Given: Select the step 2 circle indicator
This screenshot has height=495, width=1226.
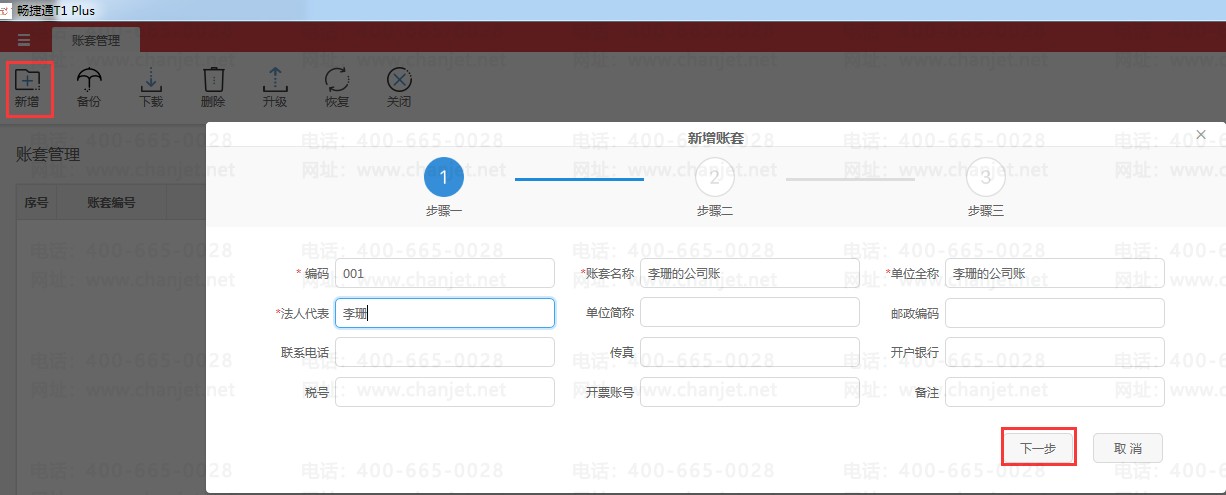Looking at the screenshot, I should (715, 178).
